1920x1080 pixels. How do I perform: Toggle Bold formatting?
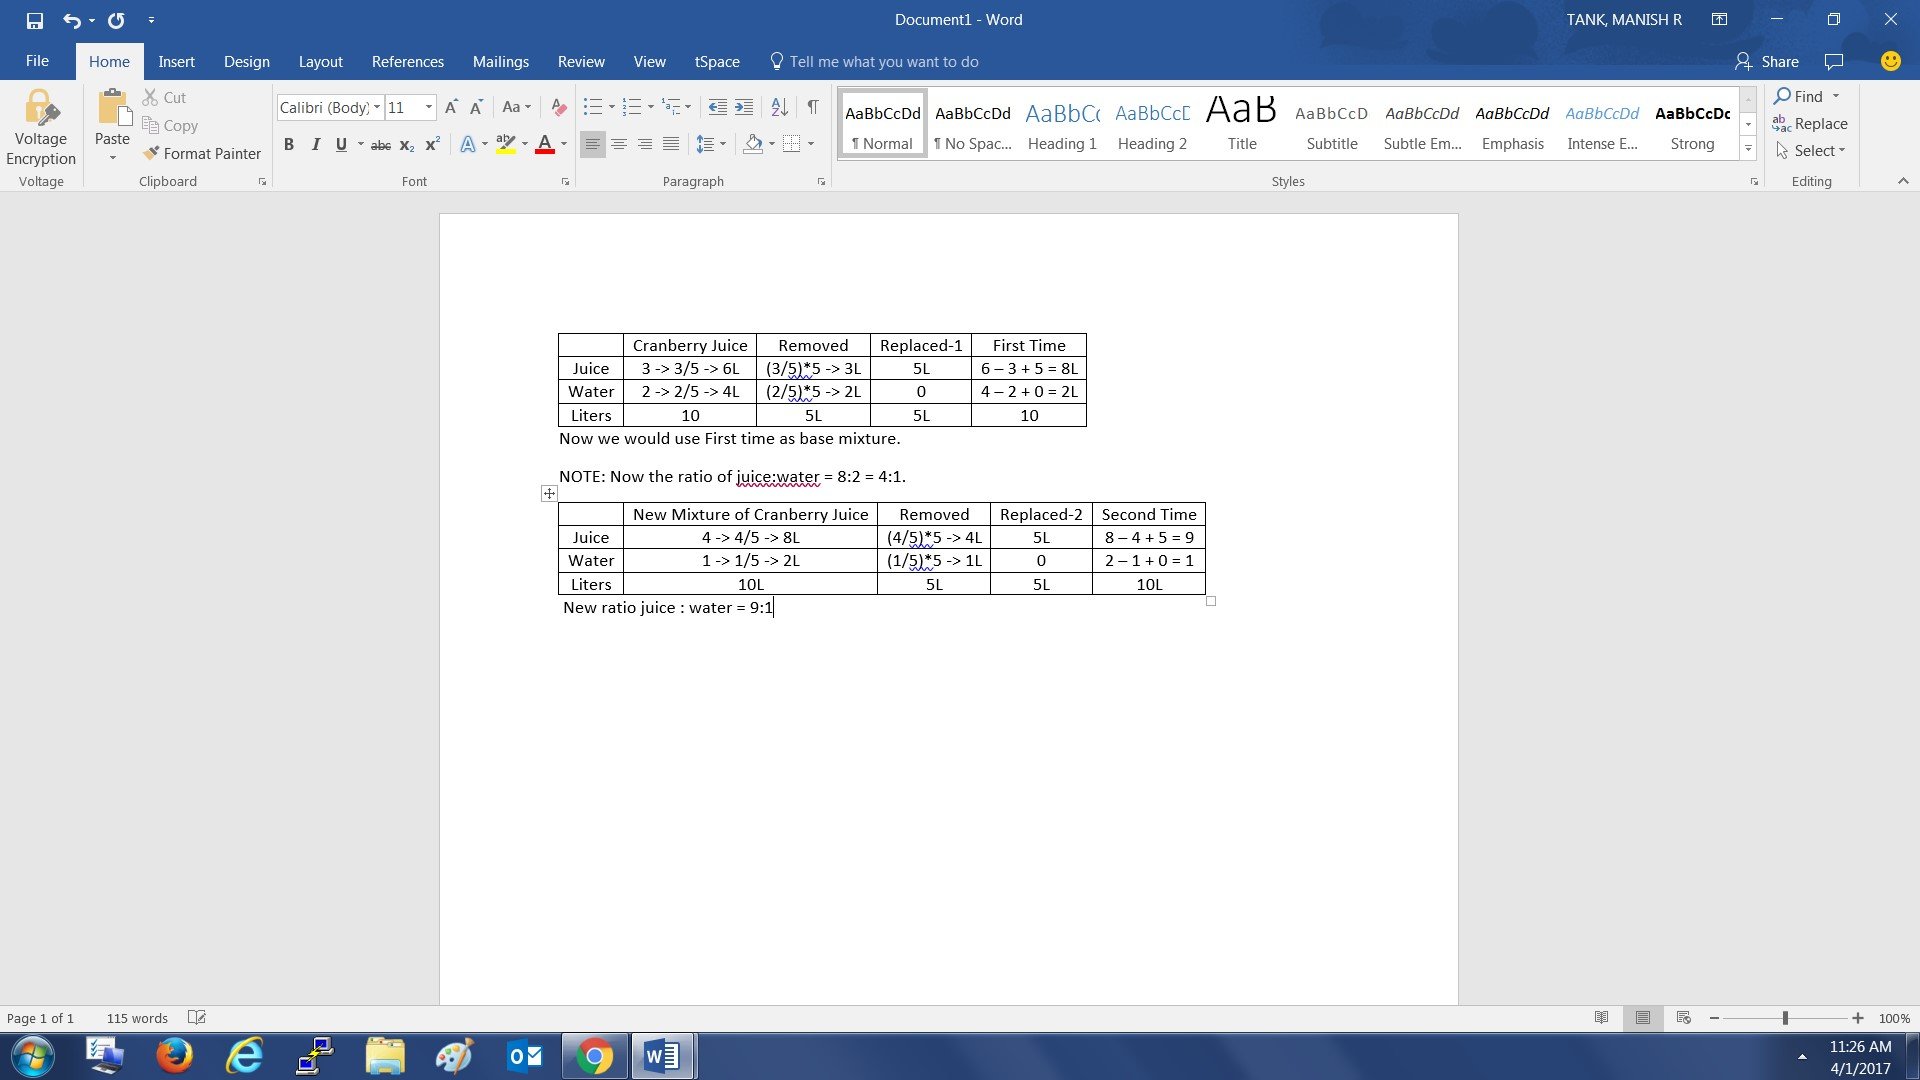pyautogui.click(x=289, y=145)
